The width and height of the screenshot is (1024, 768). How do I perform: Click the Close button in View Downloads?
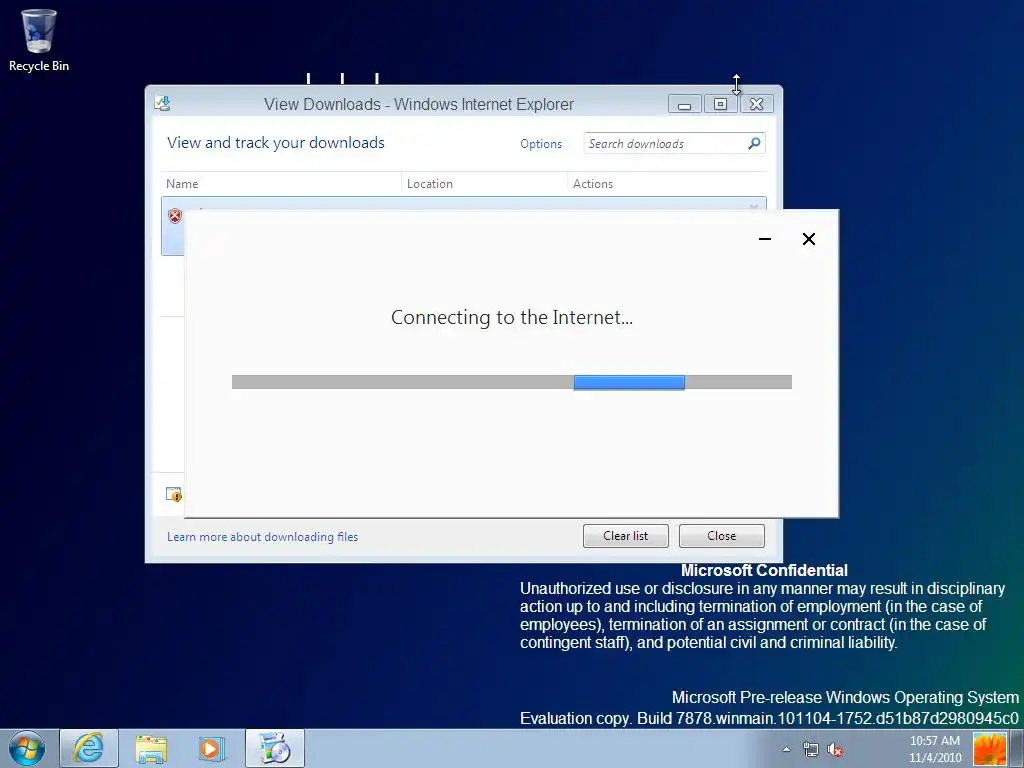pos(722,536)
